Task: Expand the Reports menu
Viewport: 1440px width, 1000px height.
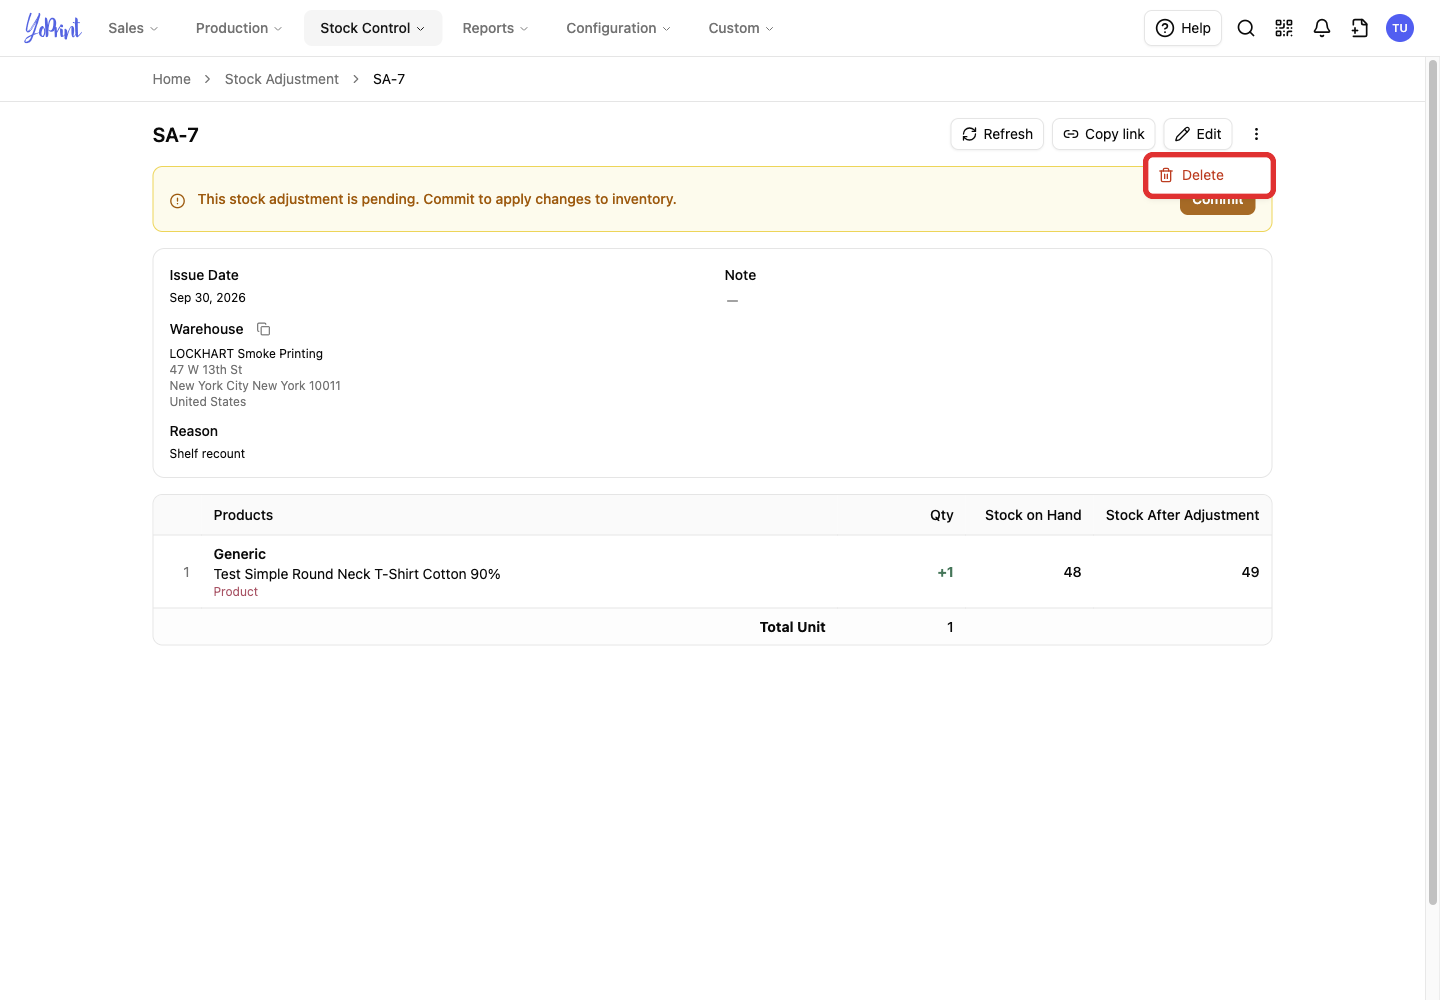Action: point(495,28)
